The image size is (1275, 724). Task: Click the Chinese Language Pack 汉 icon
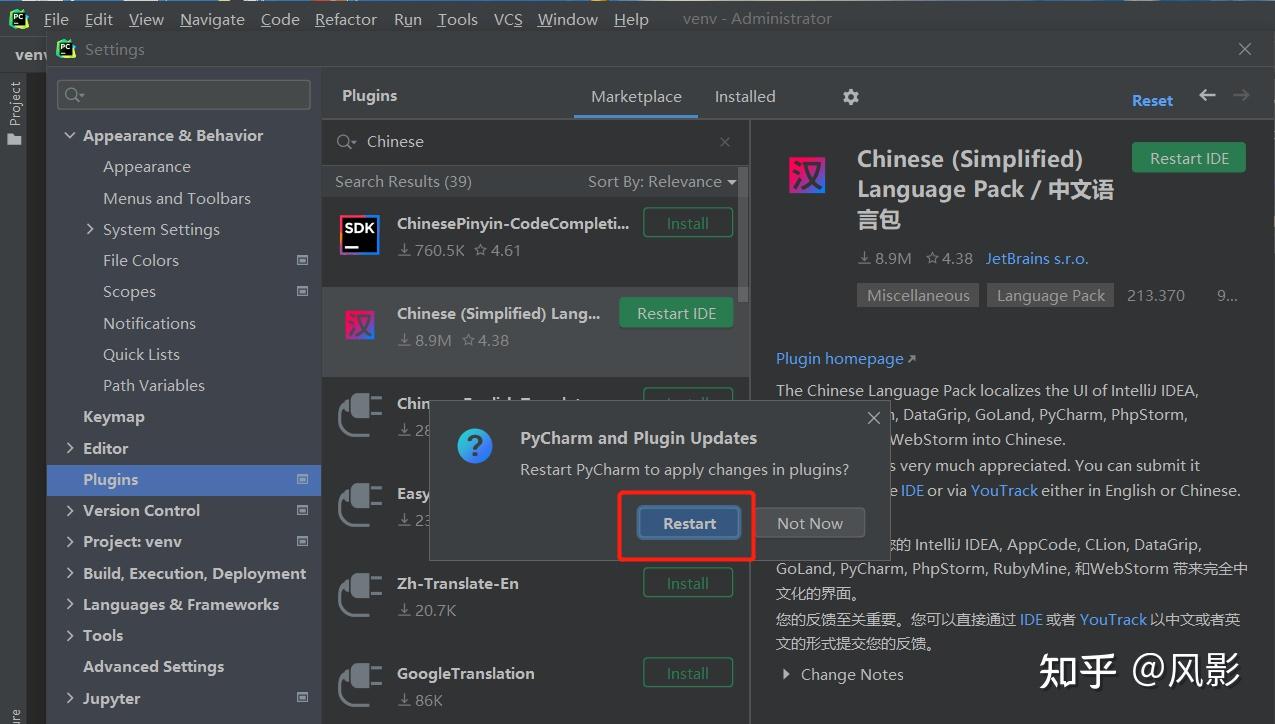(806, 174)
